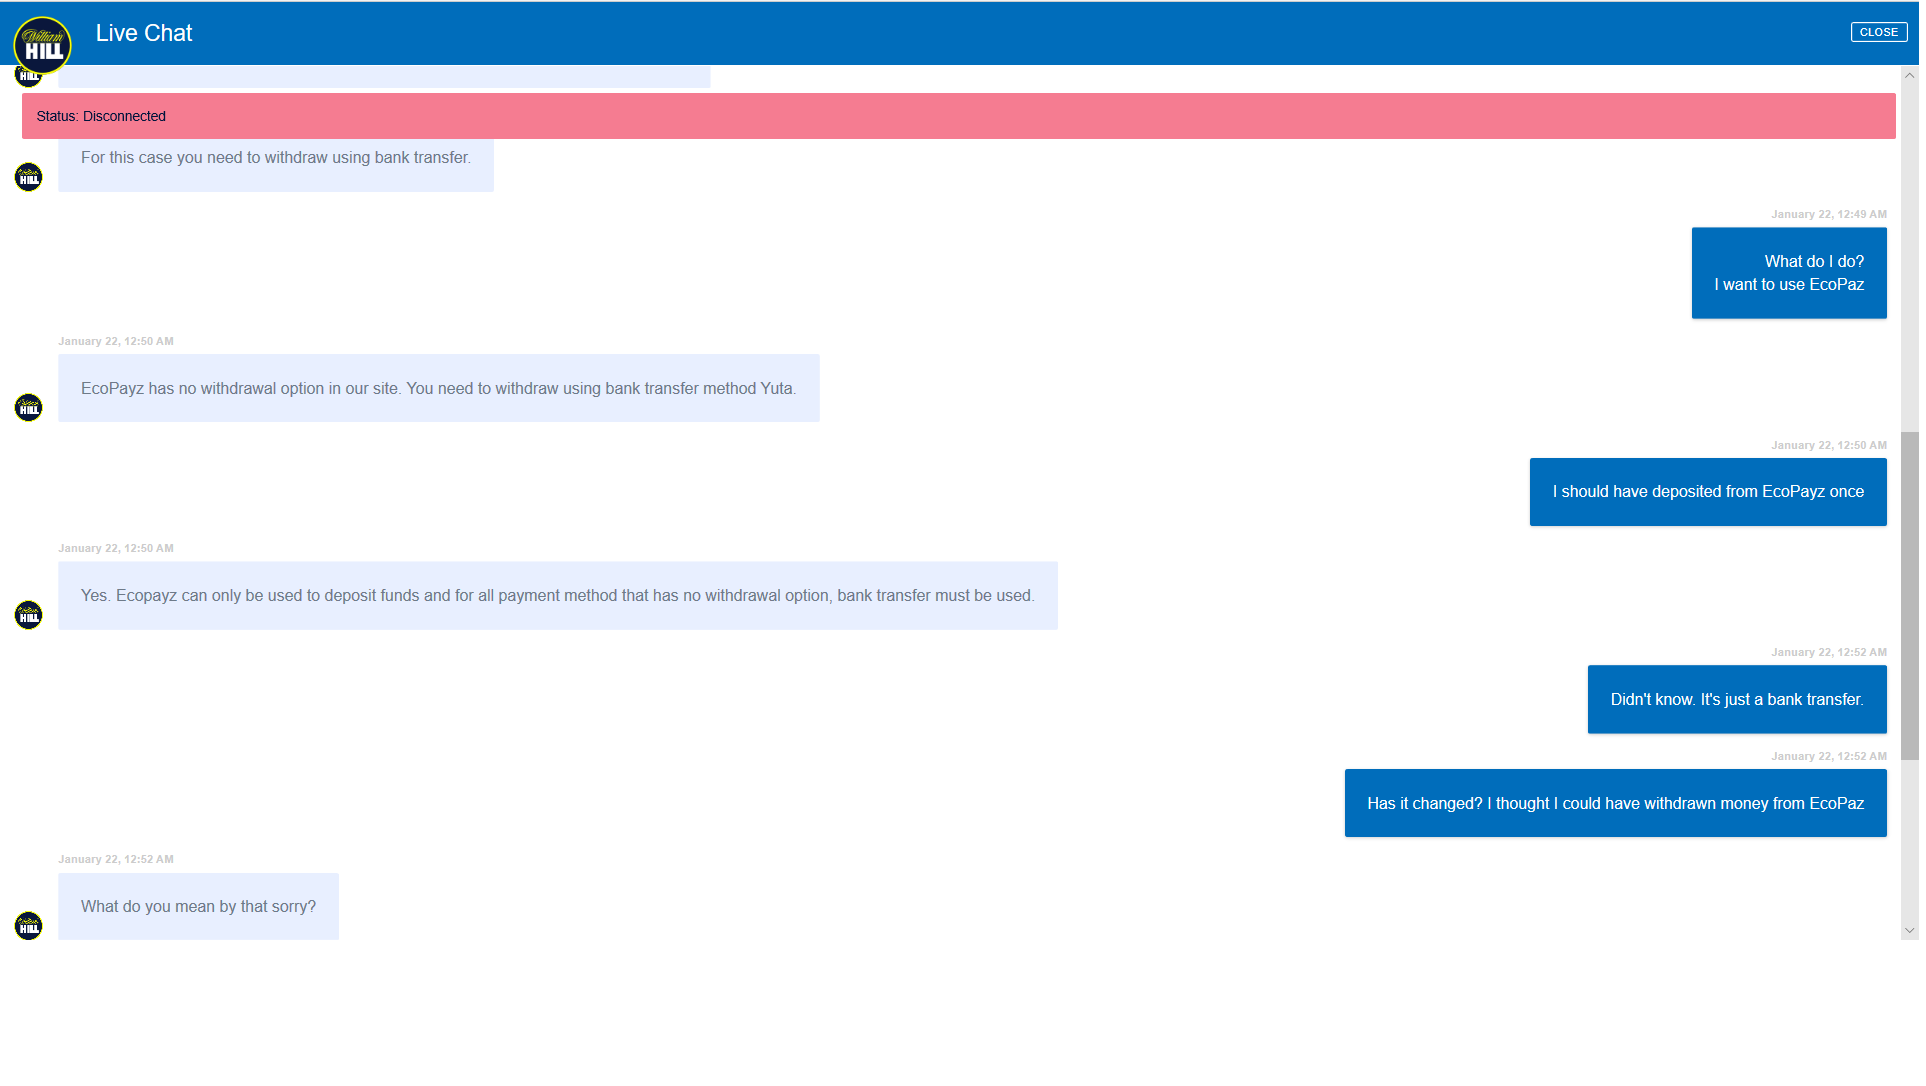Click the vertical scrollbar thumb
Screen dimensions: 1926x1086
[1909, 596]
